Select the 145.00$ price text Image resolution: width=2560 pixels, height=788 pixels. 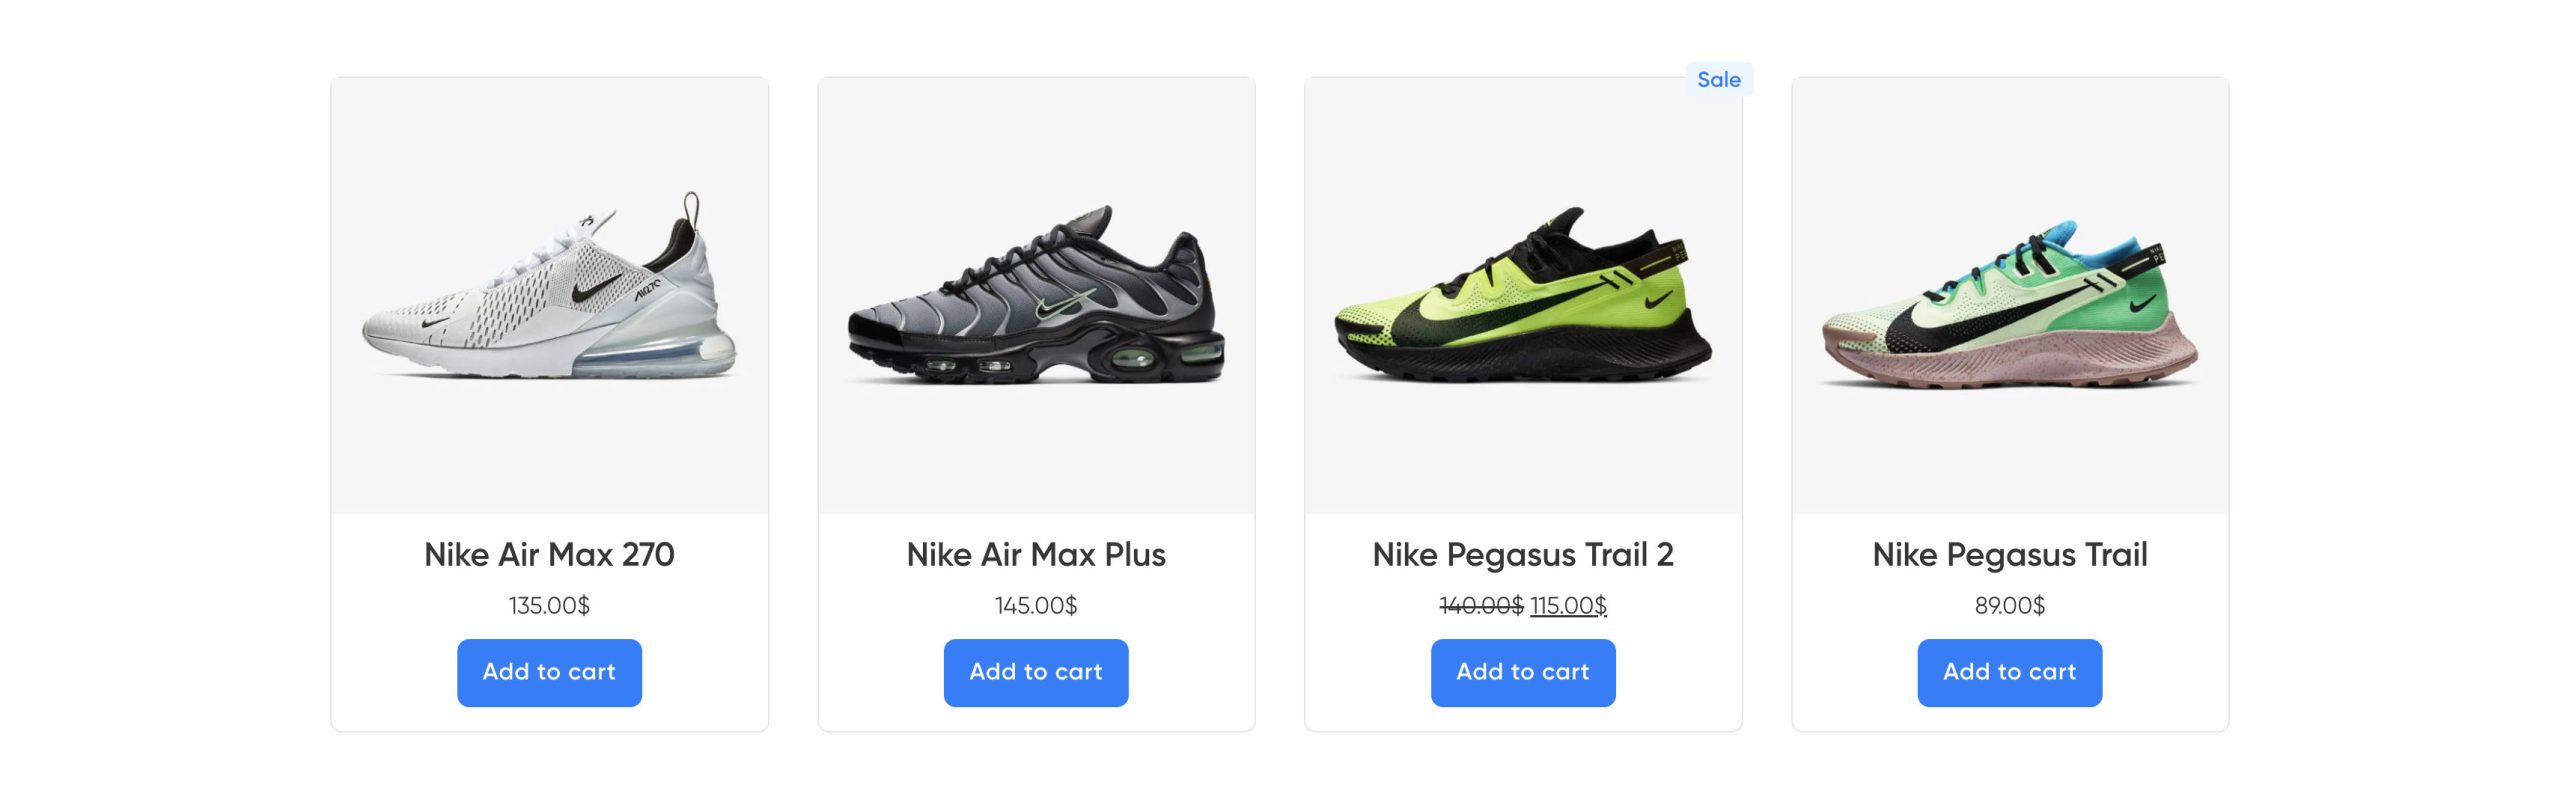pos(1036,605)
